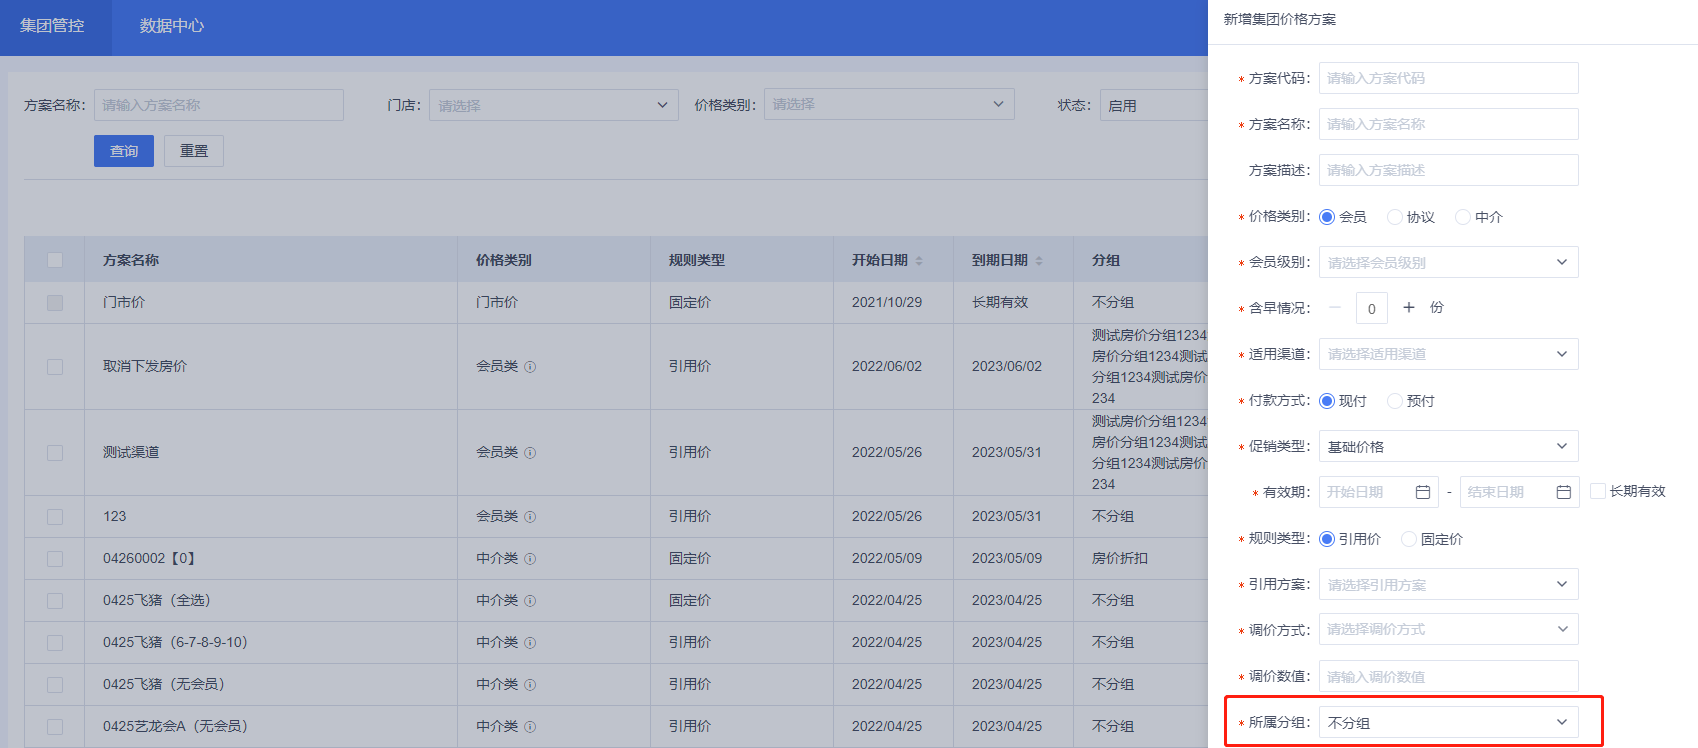The width and height of the screenshot is (1698, 748).
Task: Open calendar icon in 结束日期 field
Action: 1564,492
